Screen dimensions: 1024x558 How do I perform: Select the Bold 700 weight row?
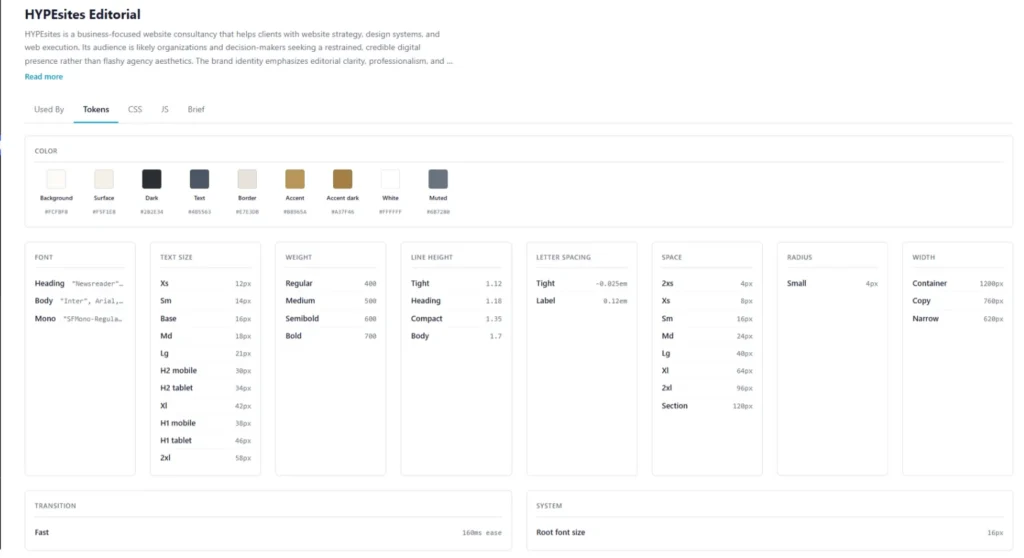[330, 336]
